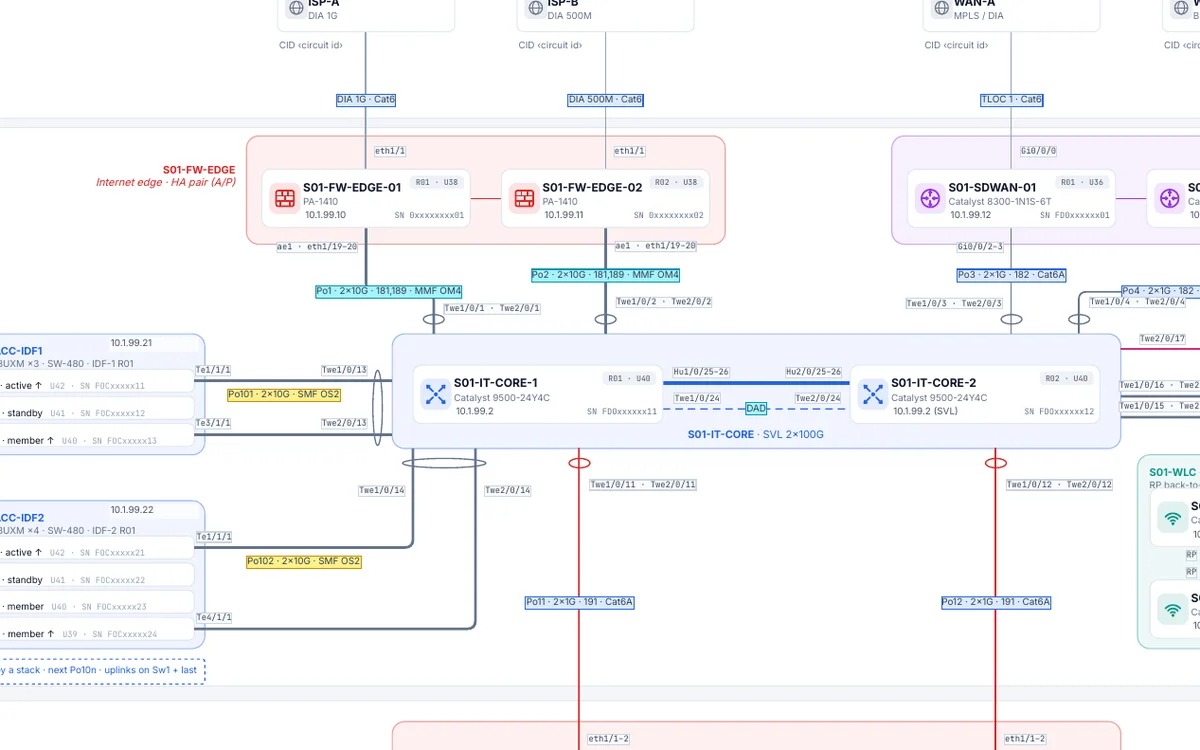
Task: Click the 'R01 · U40' badge on S01-IT-CORE-1
Action: coord(630,378)
